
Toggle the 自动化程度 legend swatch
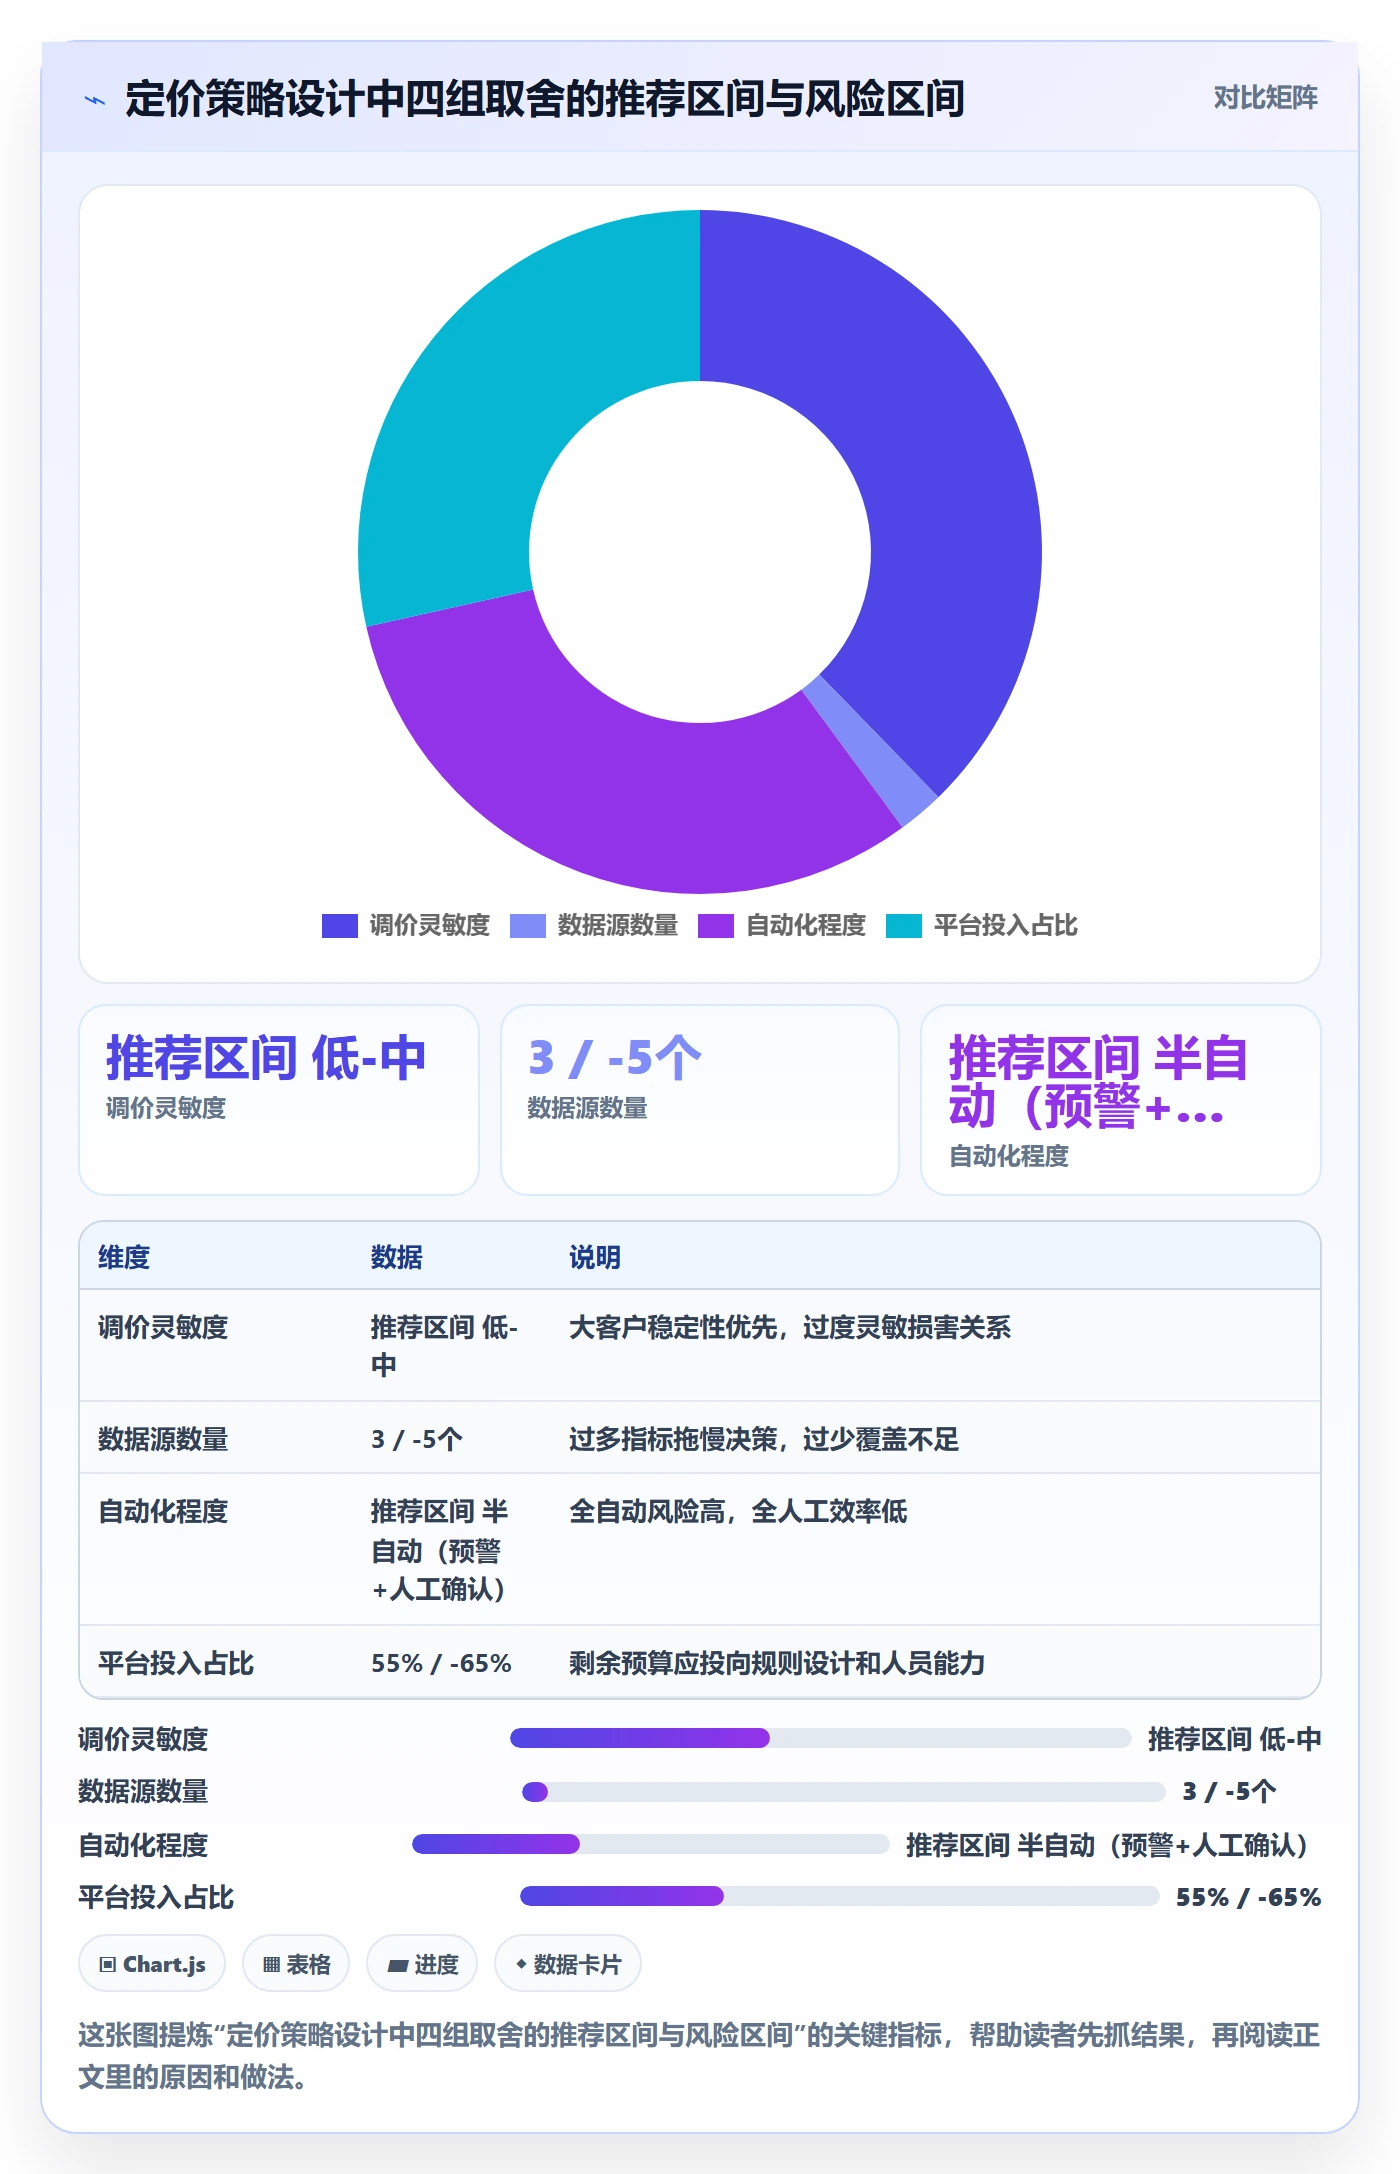[x=715, y=926]
